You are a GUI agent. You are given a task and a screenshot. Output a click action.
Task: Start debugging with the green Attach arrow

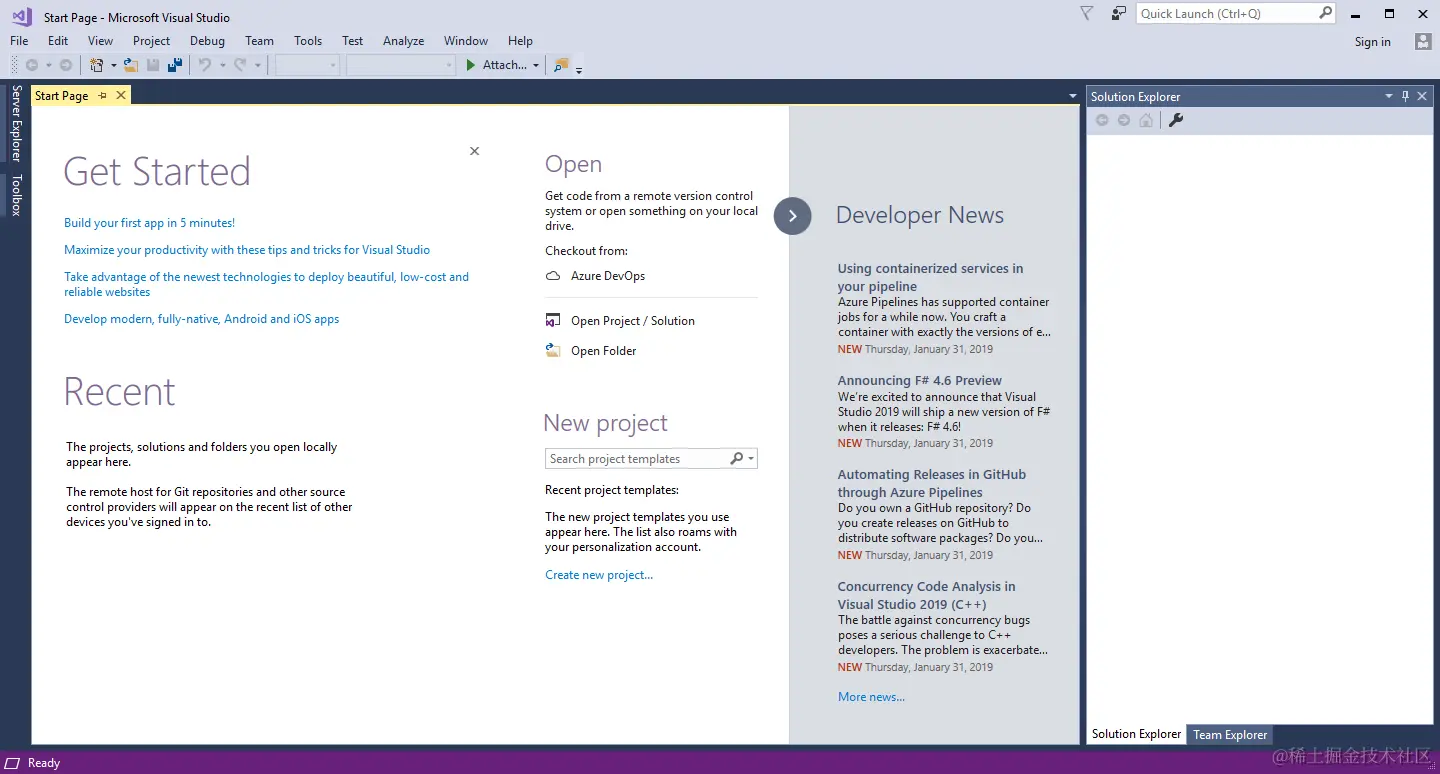point(471,64)
